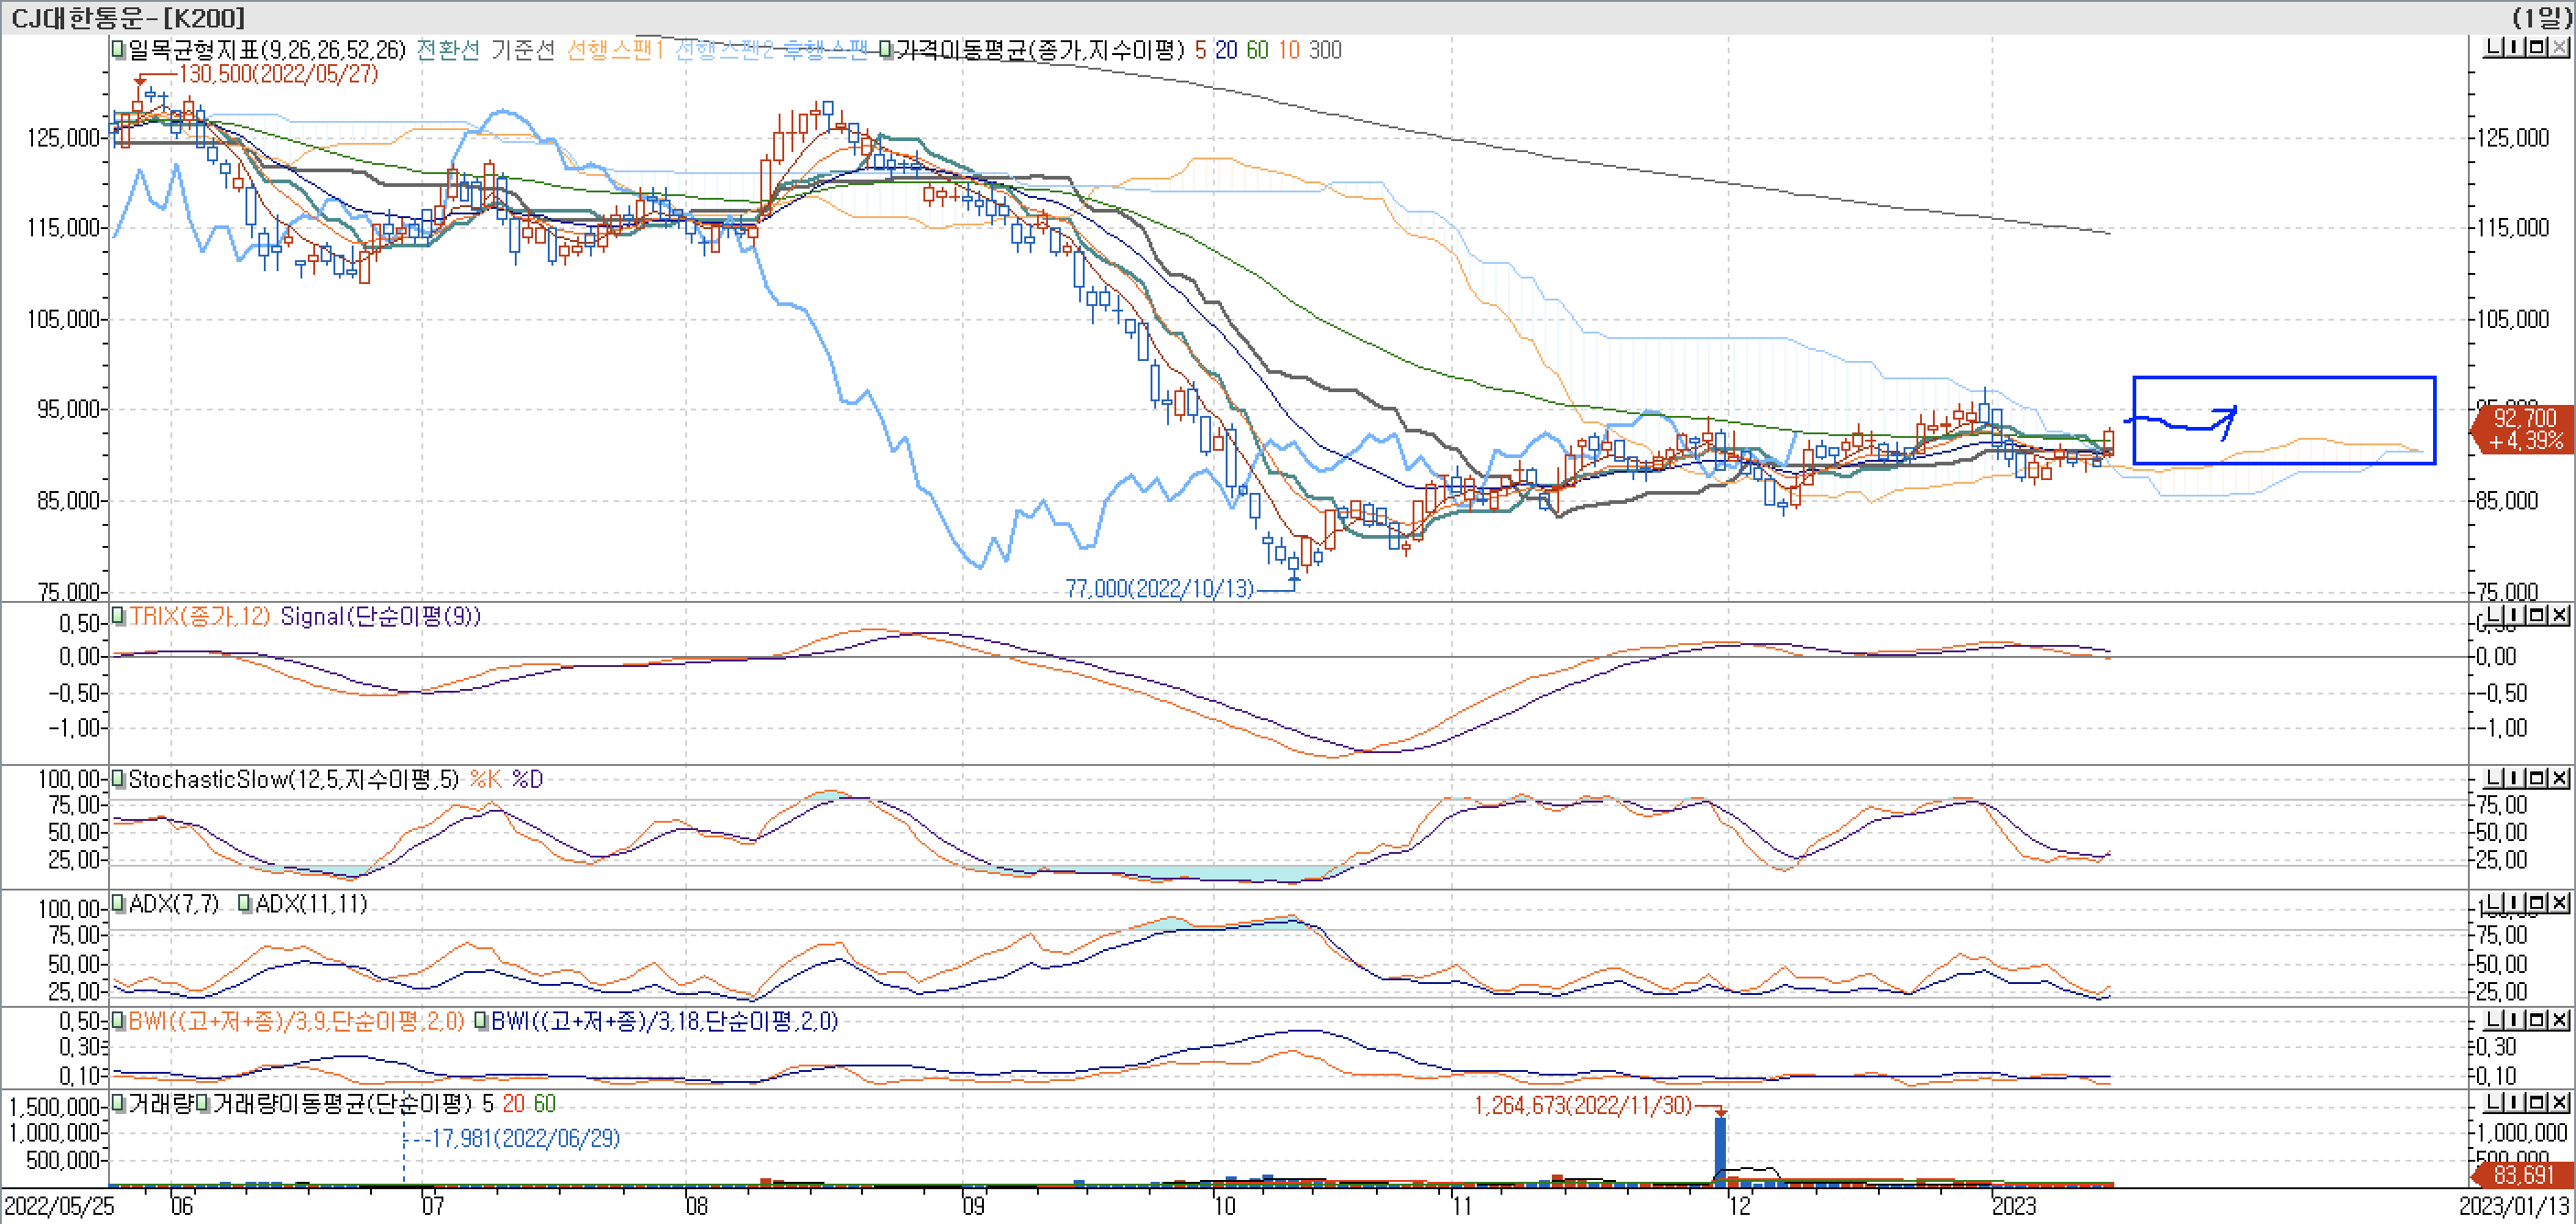The image size is (2576, 1224).
Task: Maximize the main price chart panel
Action: (x=2536, y=47)
